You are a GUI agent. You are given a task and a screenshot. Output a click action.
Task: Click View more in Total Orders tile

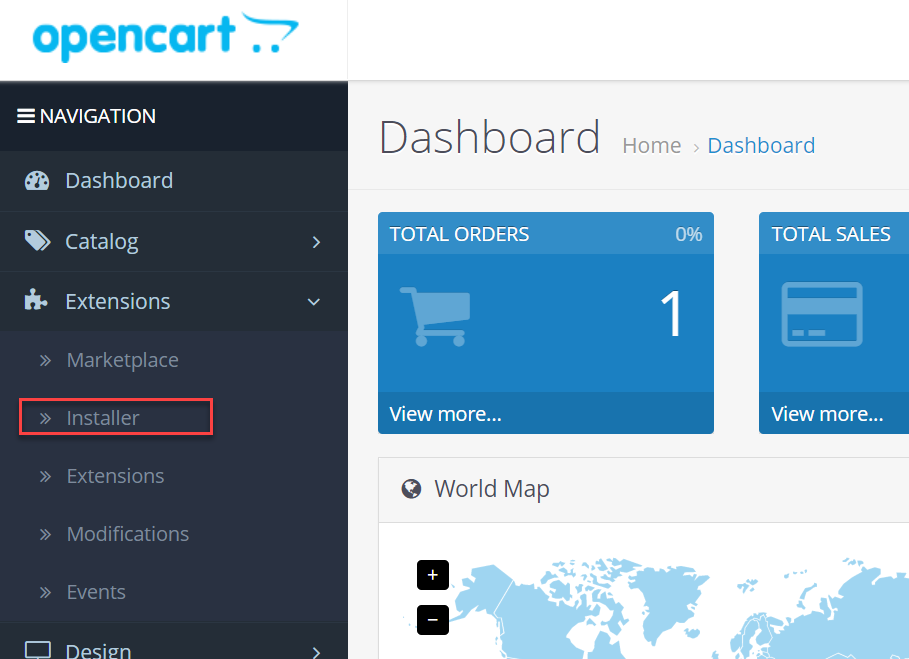(x=445, y=414)
